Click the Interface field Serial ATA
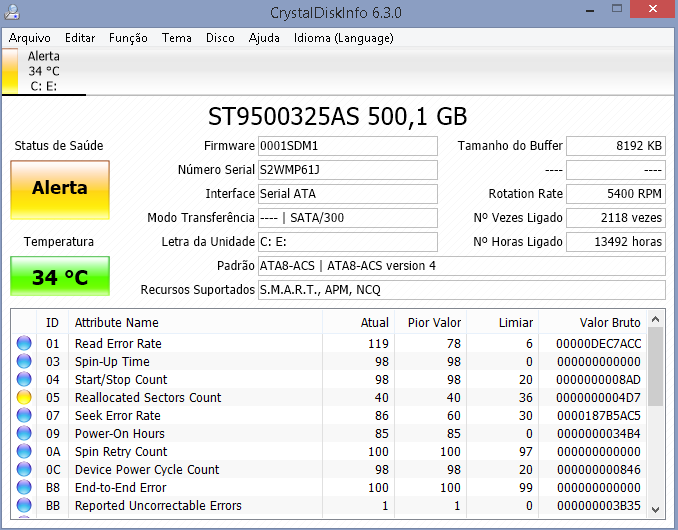The width and height of the screenshot is (678, 530). click(348, 194)
